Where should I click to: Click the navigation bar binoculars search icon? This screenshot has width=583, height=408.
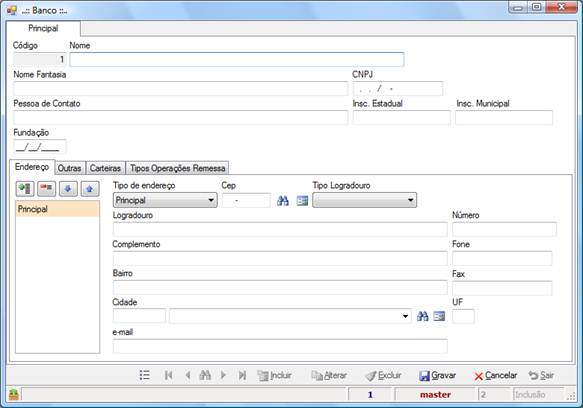pos(205,375)
